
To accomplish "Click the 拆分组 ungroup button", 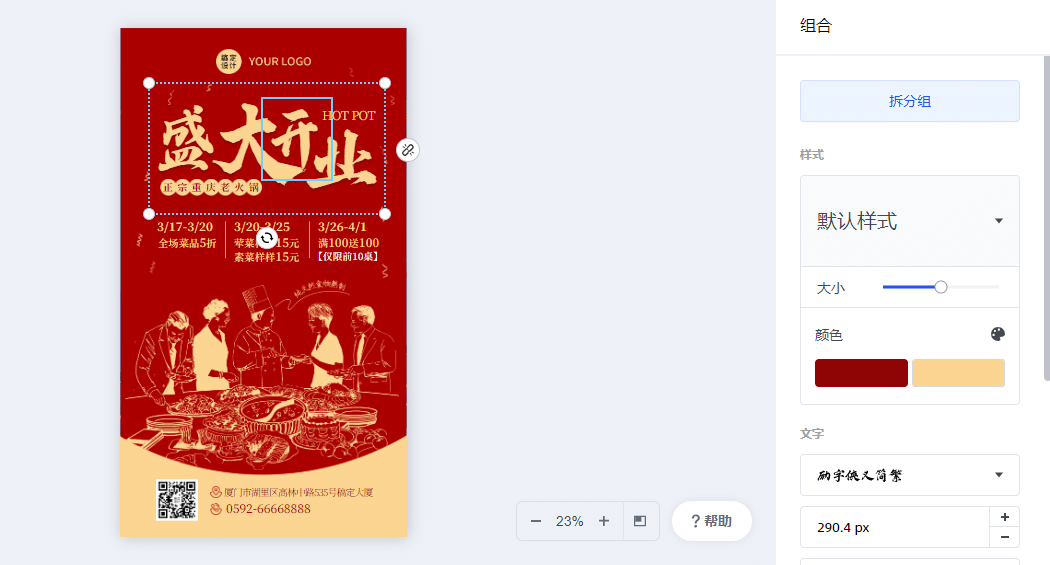I will [x=910, y=101].
